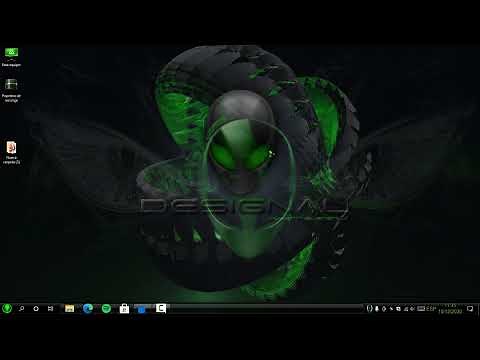Click the first system tray icon with brackets
480x360 pixels.
(369, 309)
